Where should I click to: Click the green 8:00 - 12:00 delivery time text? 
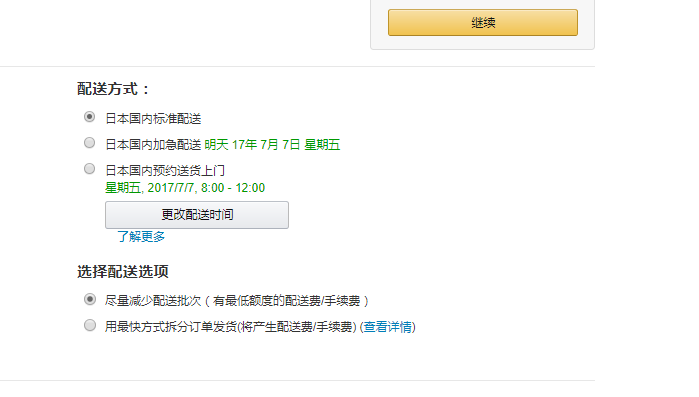[233, 188]
